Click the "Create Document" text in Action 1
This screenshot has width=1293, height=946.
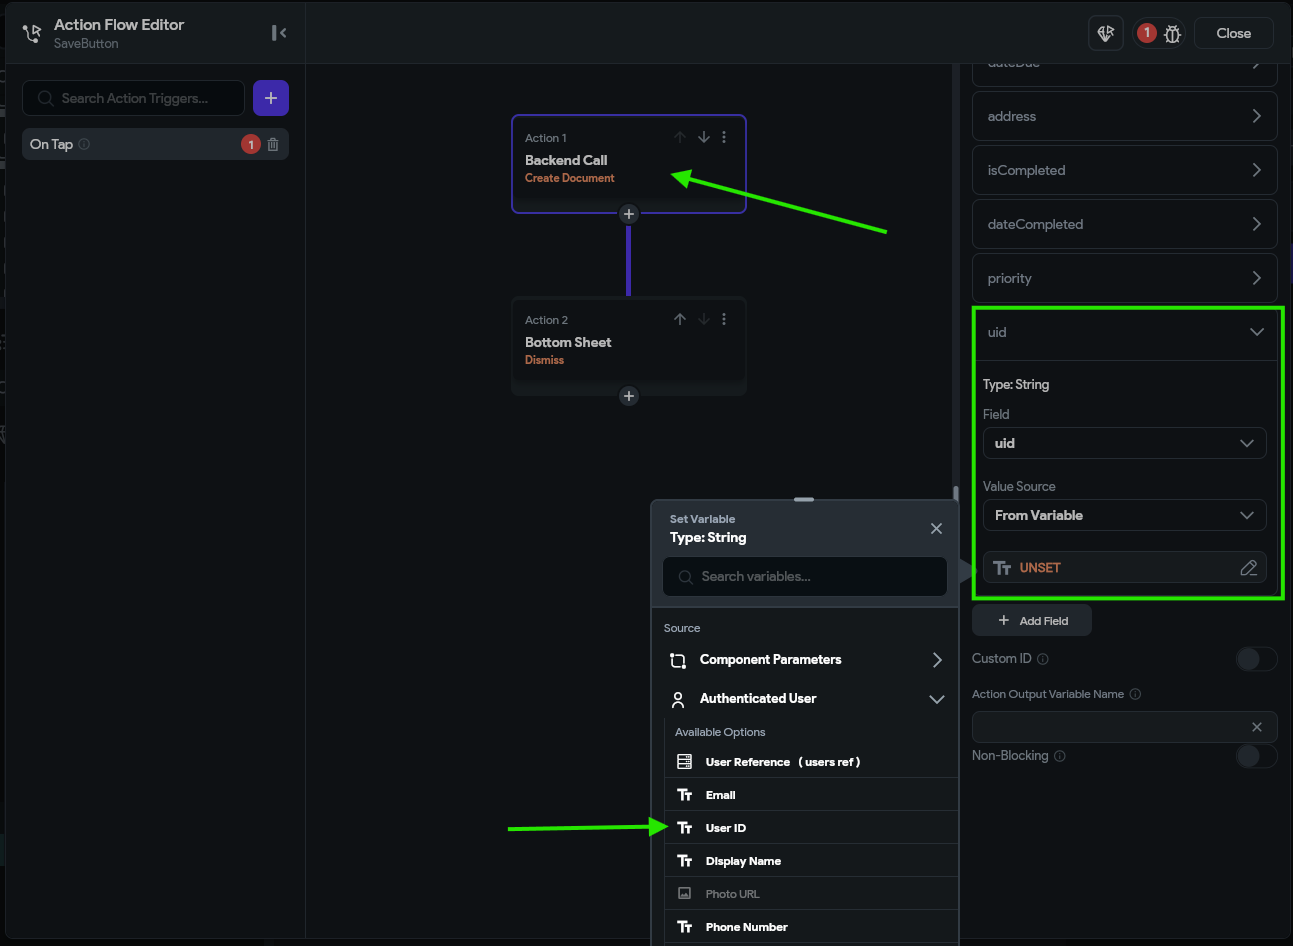coord(570,178)
